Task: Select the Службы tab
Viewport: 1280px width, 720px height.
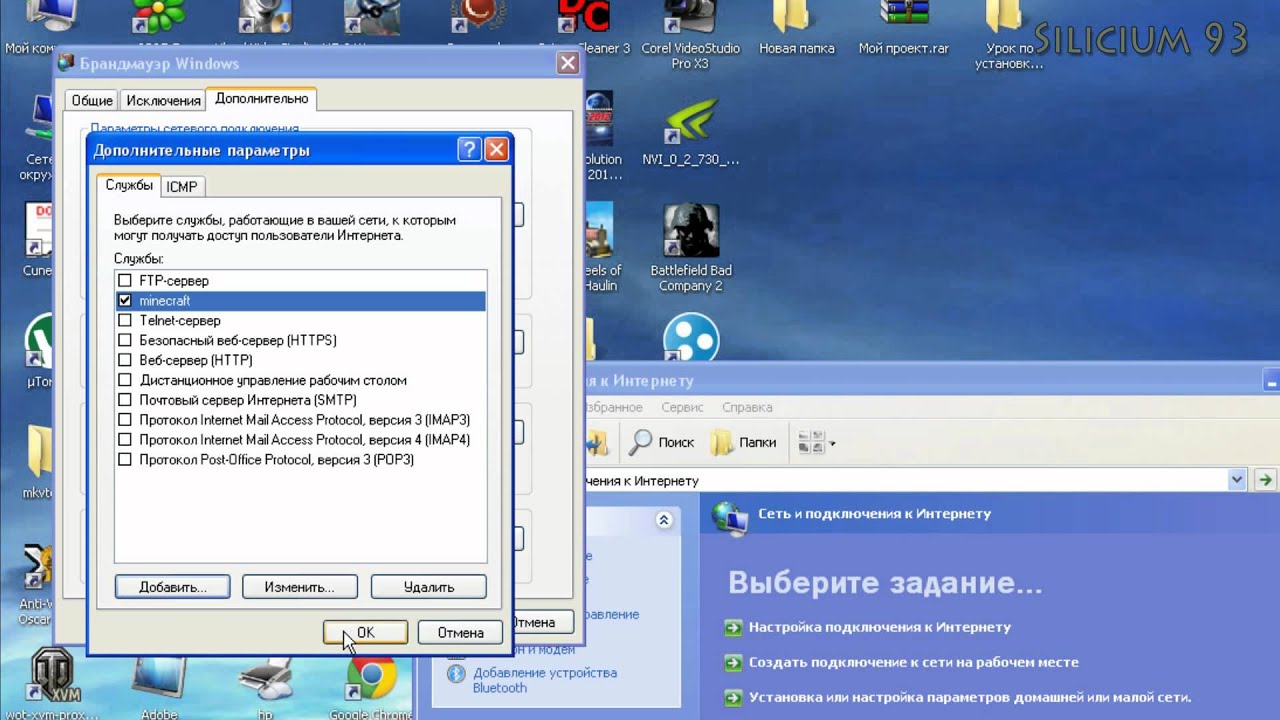Action: tap(129, 185)
